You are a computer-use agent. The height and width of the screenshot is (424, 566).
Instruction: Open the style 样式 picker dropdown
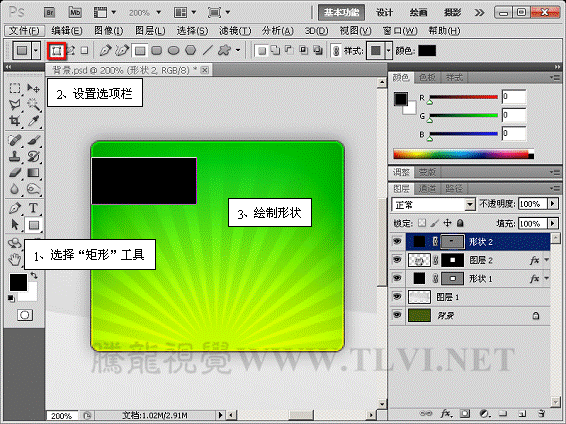click(x=388, y=51)
